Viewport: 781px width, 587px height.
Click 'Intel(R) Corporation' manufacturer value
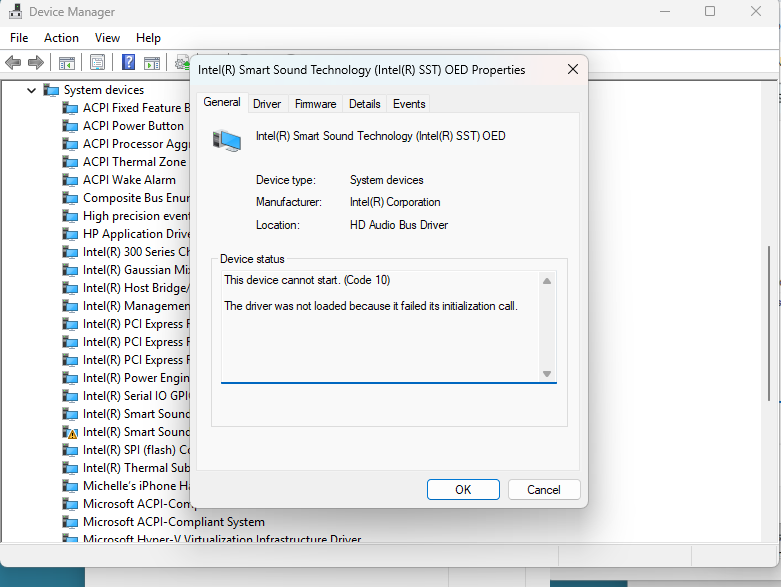(x=395, y=202)
